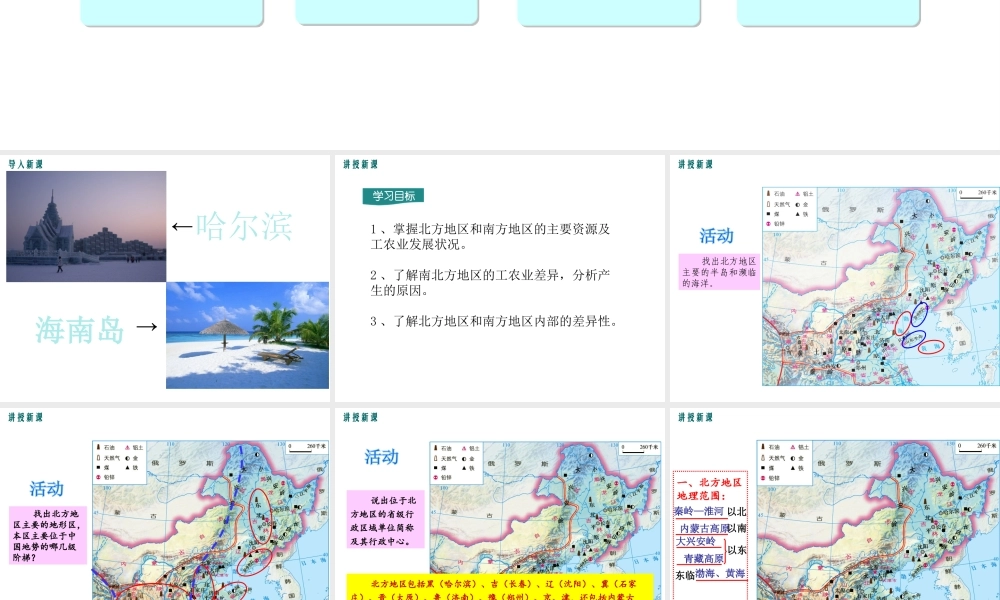1000x600 pixels.
Task: Select the teal 学习目标 badge
Action: [393, 196]
